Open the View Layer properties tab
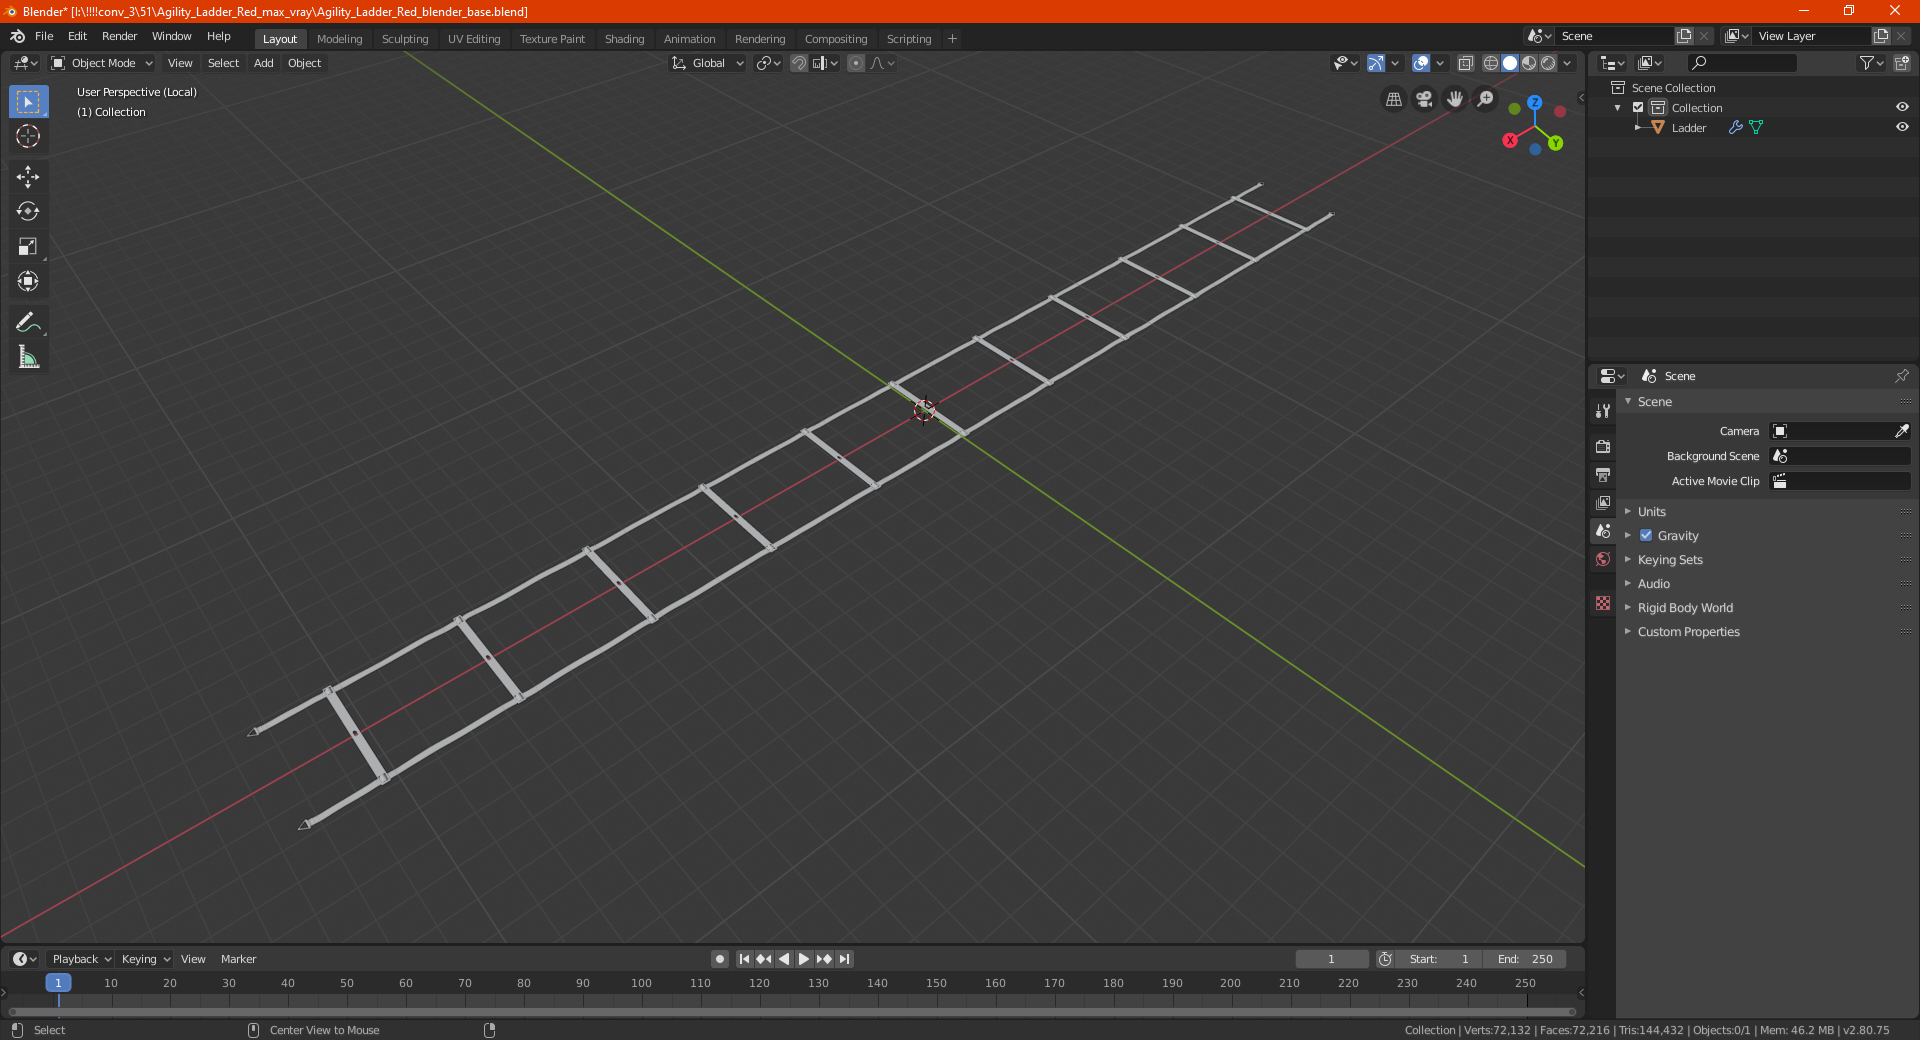 (1603, 502)
